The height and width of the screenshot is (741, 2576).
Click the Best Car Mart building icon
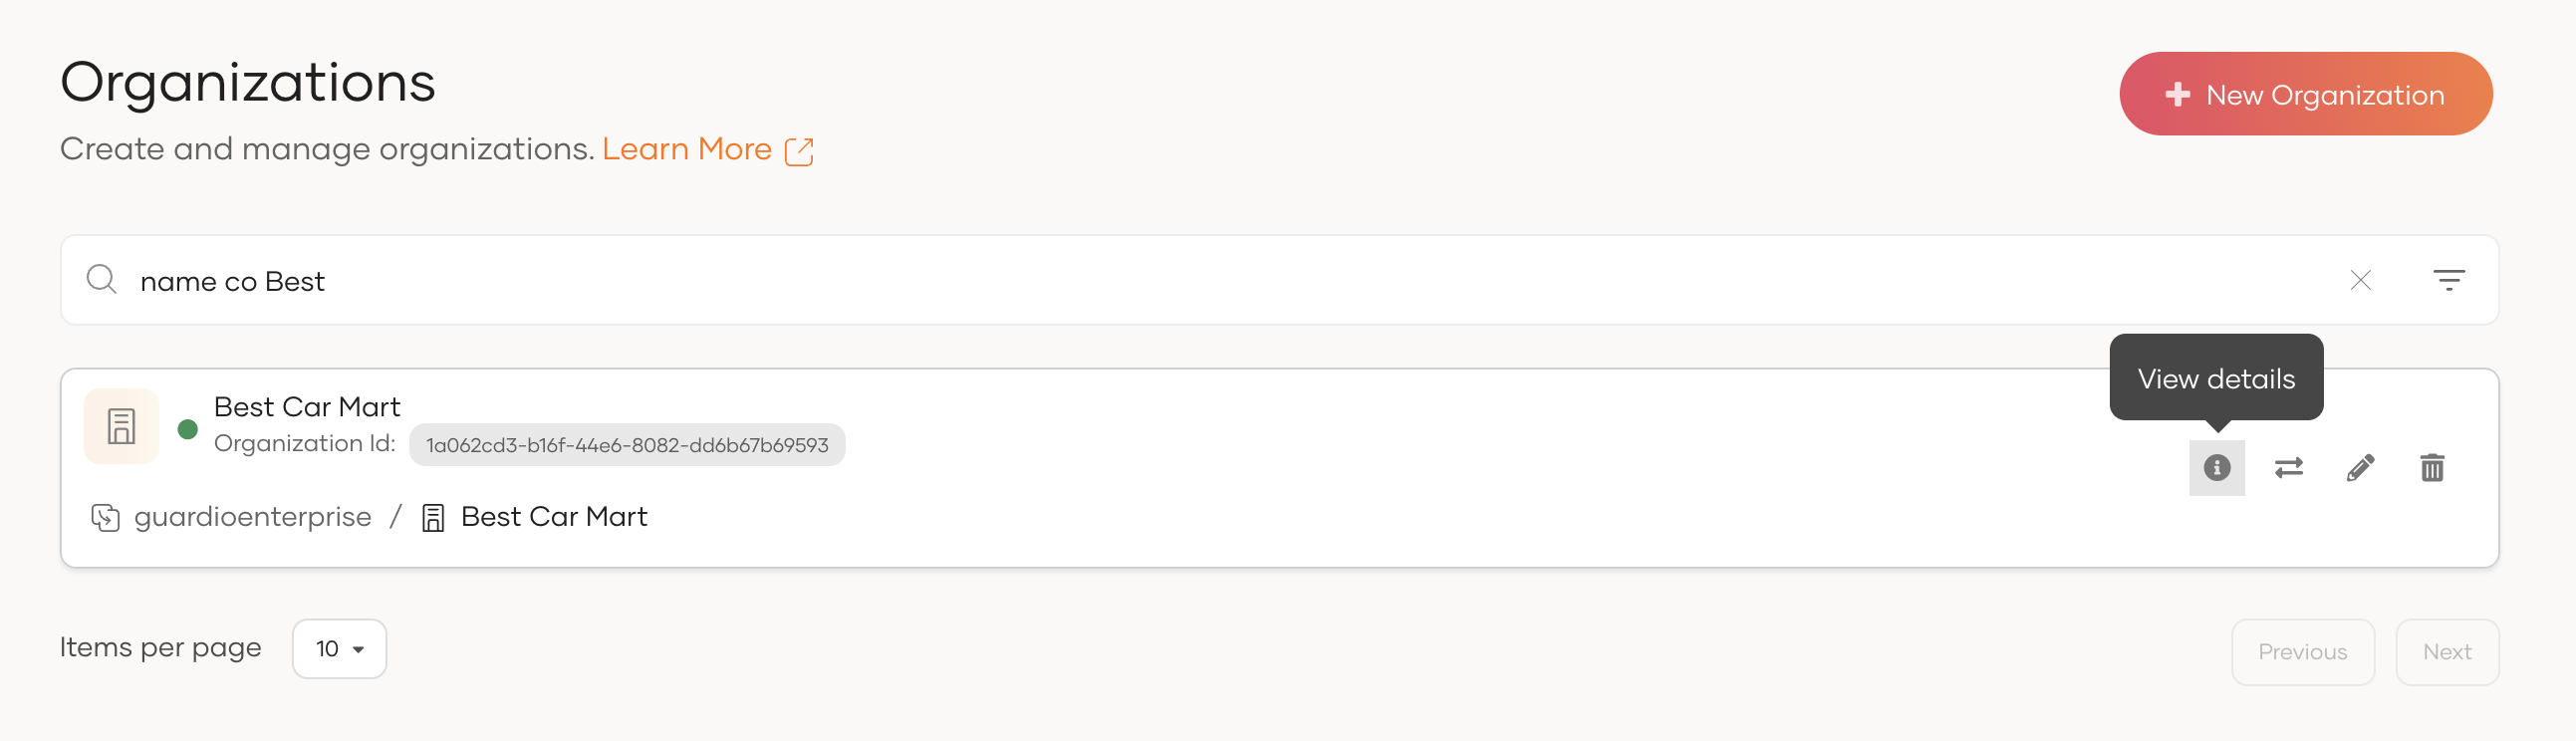[x=121, y=426]
